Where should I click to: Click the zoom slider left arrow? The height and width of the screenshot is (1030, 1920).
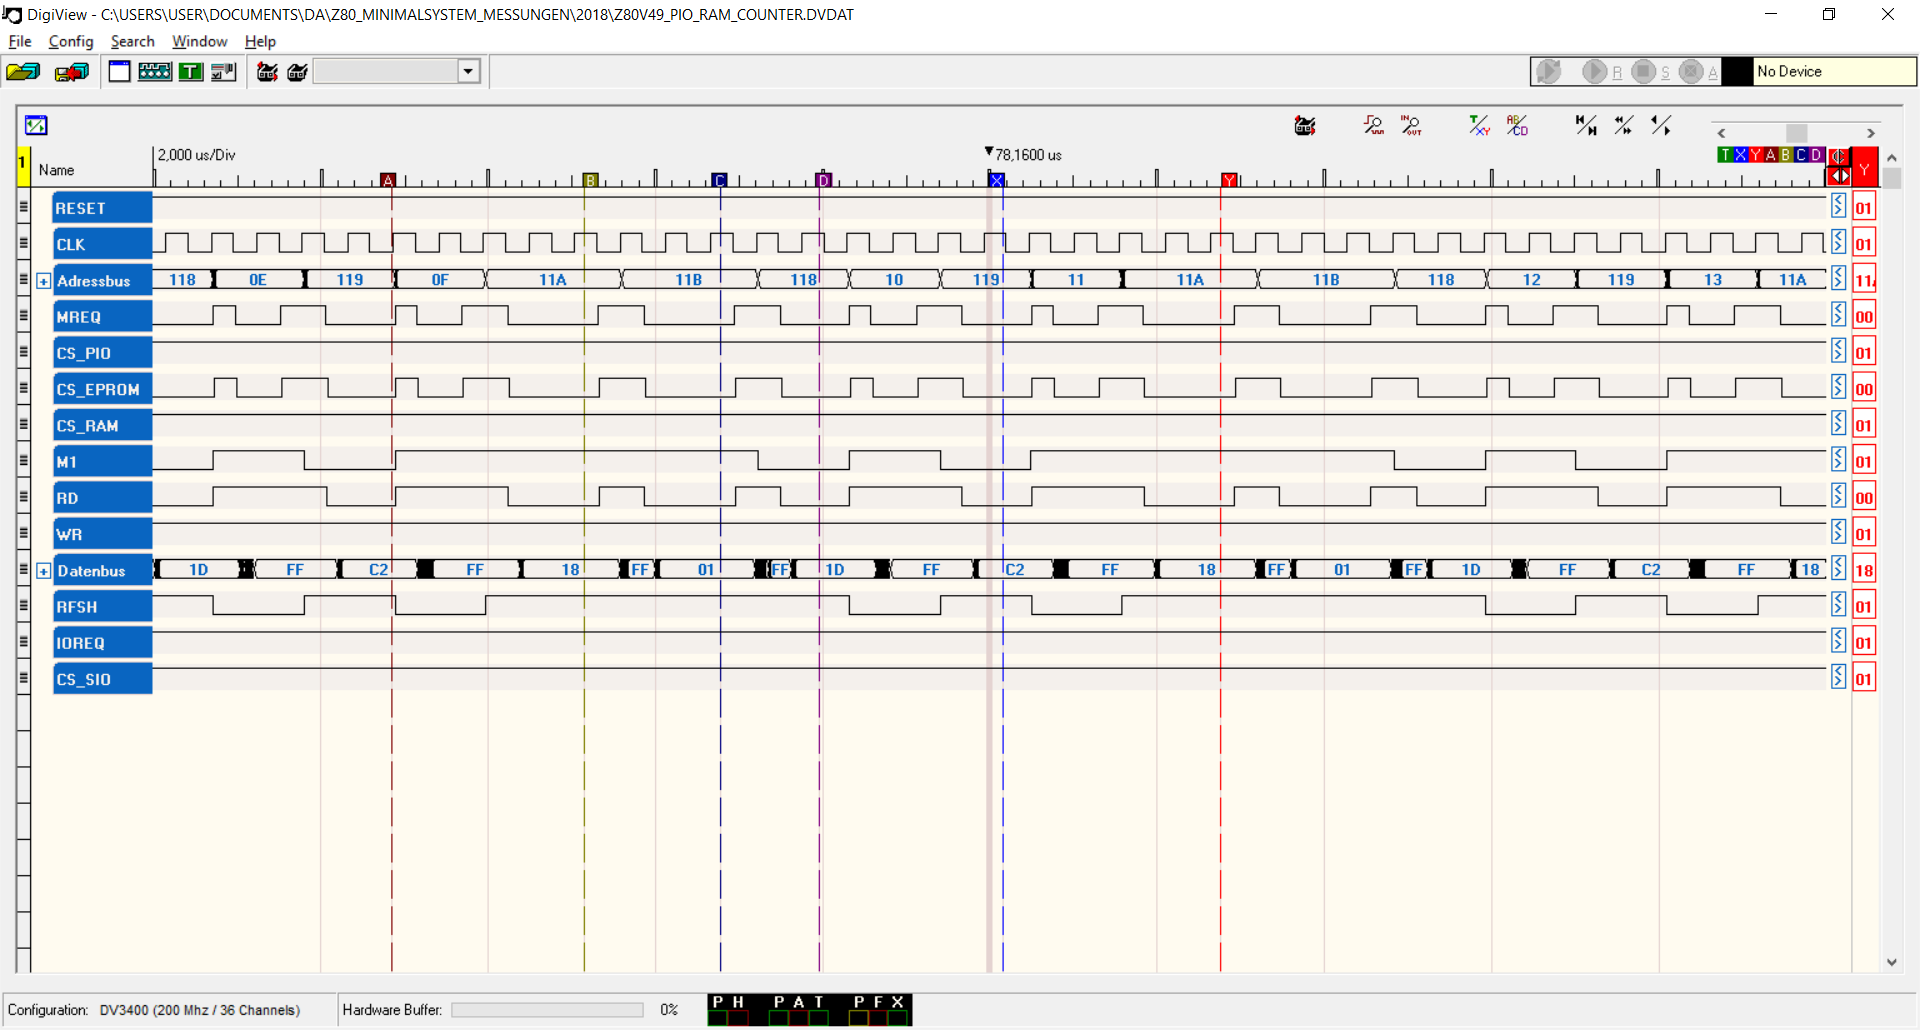[1721, 133]
